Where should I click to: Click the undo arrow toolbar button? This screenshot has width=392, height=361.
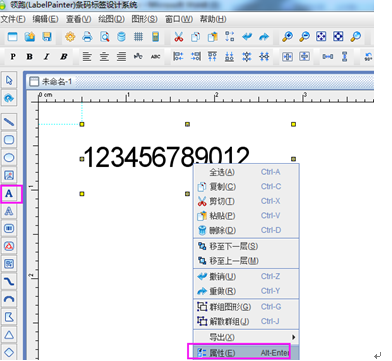click(x=247, y=36)
